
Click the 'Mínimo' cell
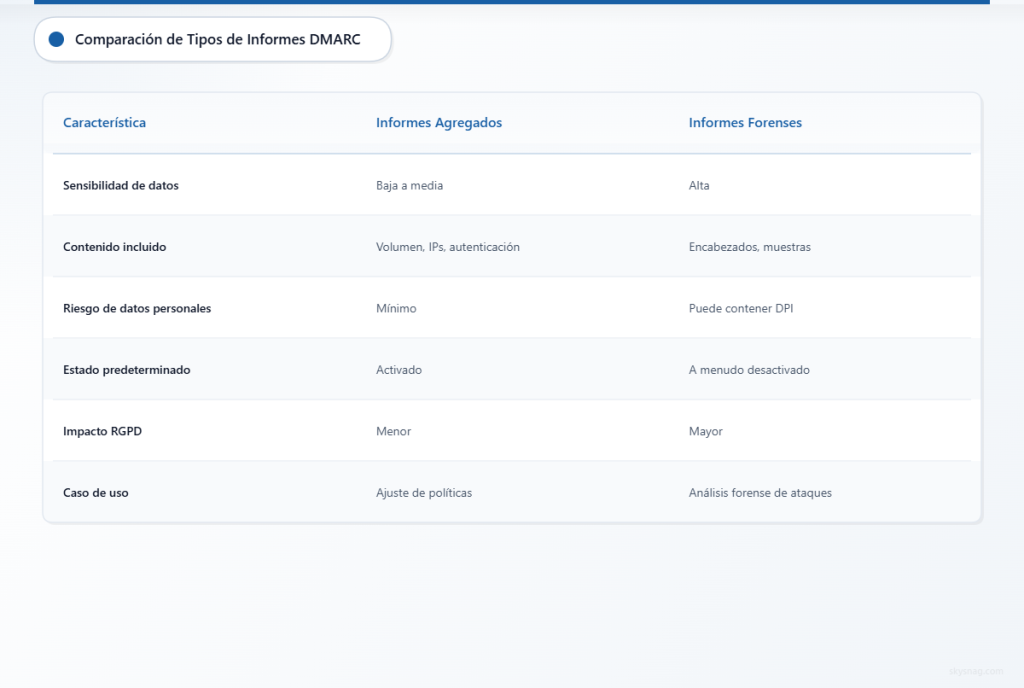tap(396, 308)
